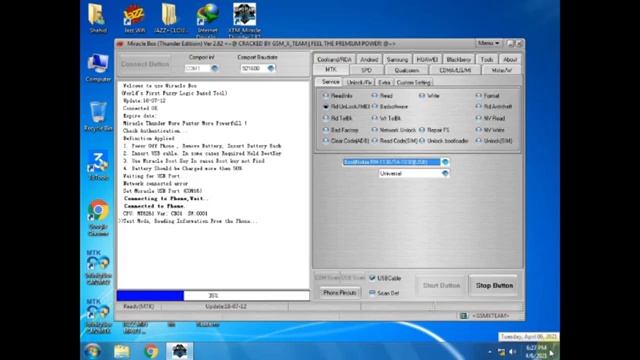Viewport: 640px width, 360px height.
Task: Open the Shahid folder on desktop
Action: [x=98, y=18]
